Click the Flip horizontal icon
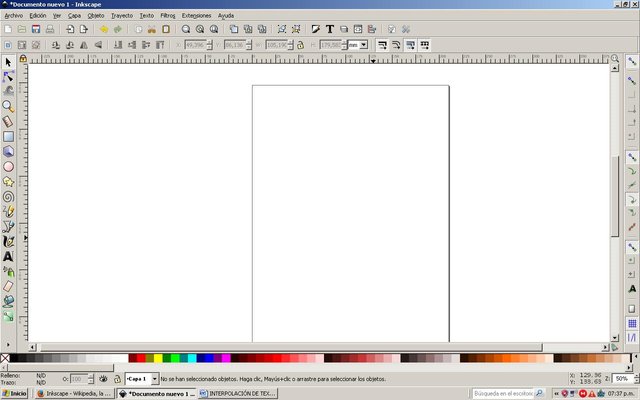The image size is (640, 400). pos(84,45)
